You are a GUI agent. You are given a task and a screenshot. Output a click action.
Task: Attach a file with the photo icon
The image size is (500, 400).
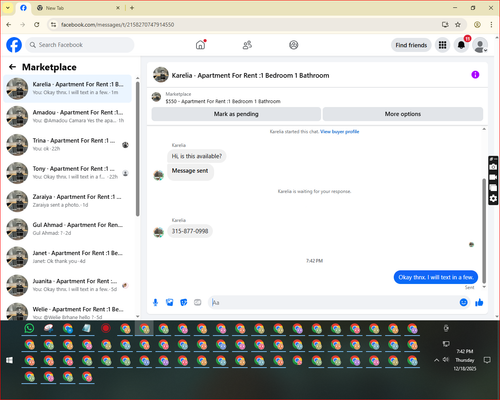pyautogui.click(x=170, y=302)
